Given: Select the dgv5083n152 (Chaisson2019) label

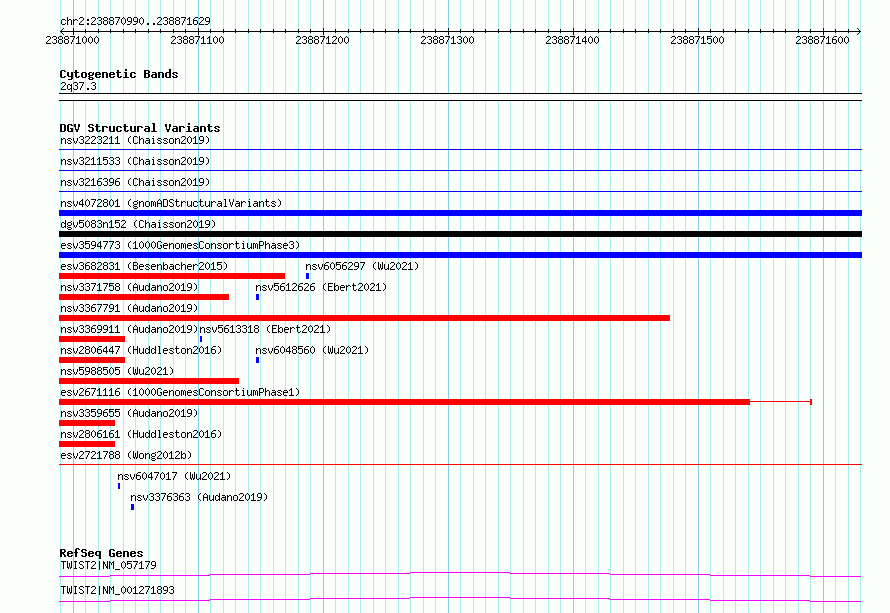Looking at the screenshot, I should [x=138, y=224].
